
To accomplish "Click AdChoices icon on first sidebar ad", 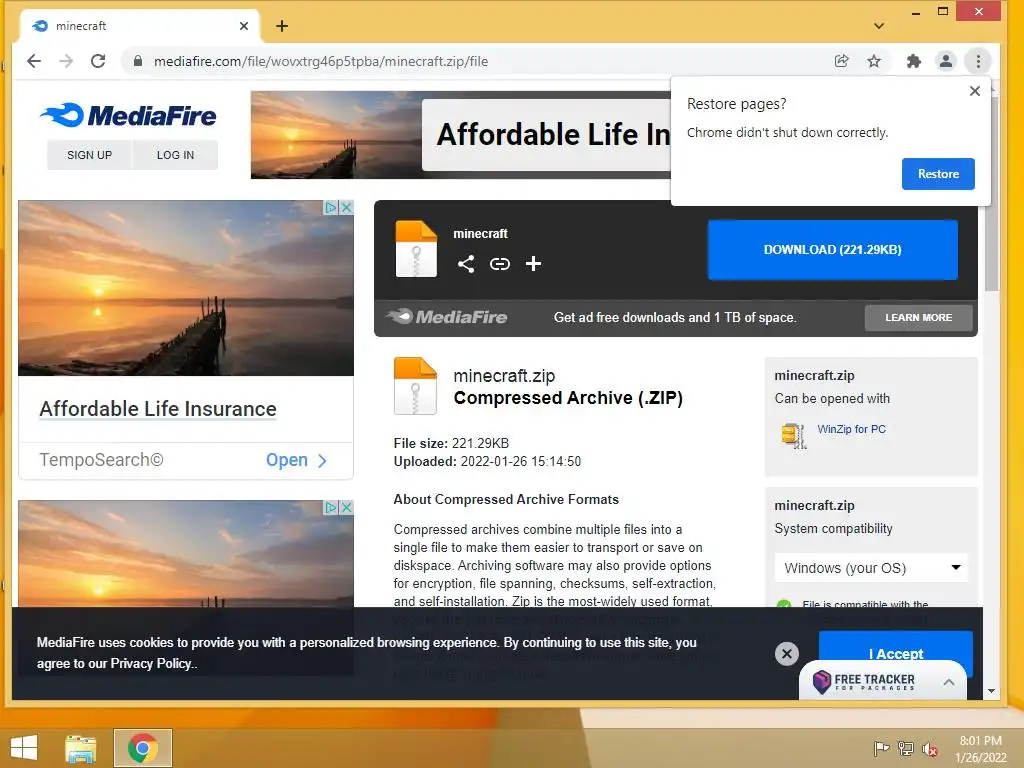I will pos(332,207).
